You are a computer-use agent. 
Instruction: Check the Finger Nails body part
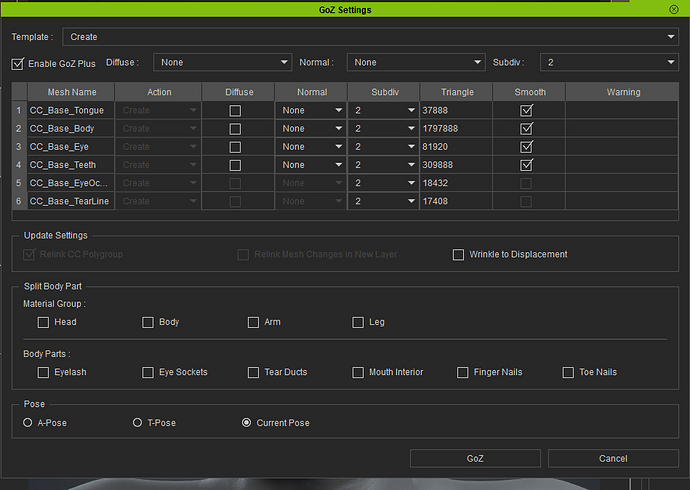pyautogui.click(x=462, y=373)
